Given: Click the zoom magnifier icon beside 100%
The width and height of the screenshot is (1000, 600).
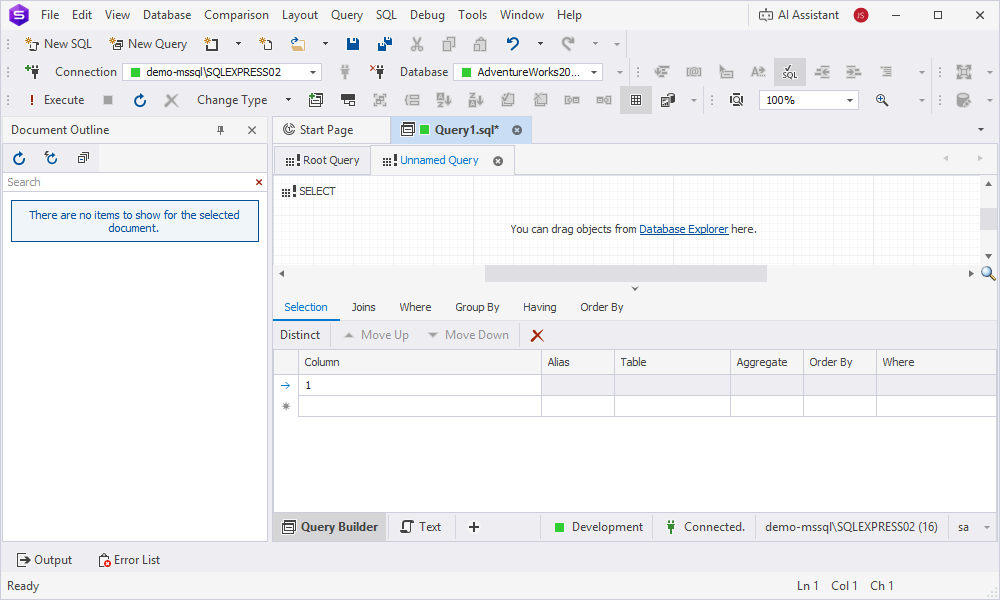Looking at the screenshot, I should coord(882,100).
